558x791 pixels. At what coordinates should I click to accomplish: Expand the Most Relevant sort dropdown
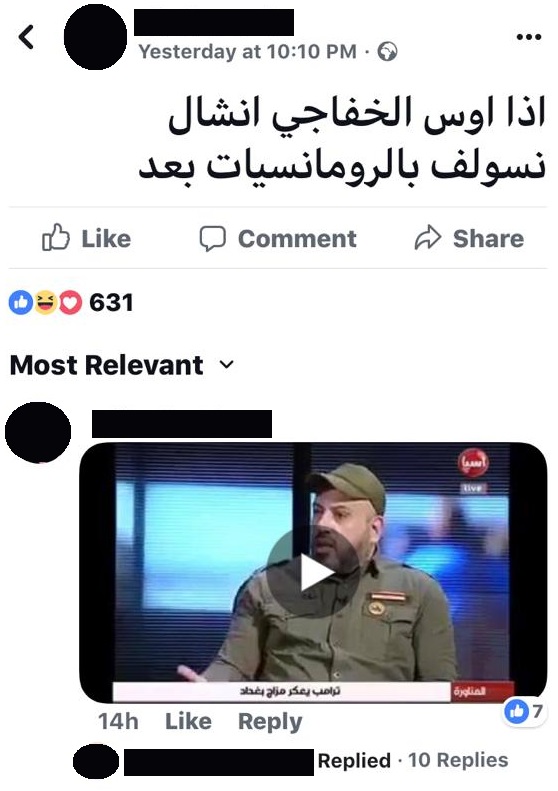click(x=122, y=365)
